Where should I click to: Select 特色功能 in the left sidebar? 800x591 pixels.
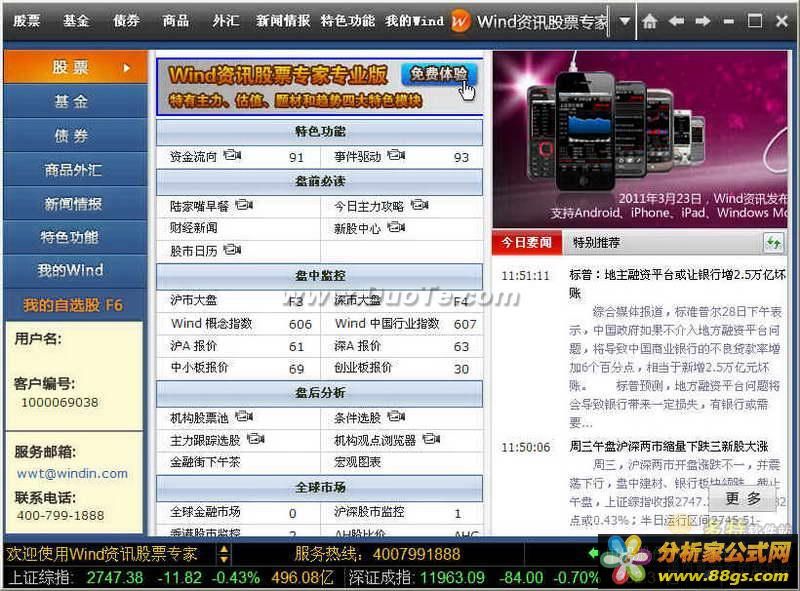(x=76, y=237)
